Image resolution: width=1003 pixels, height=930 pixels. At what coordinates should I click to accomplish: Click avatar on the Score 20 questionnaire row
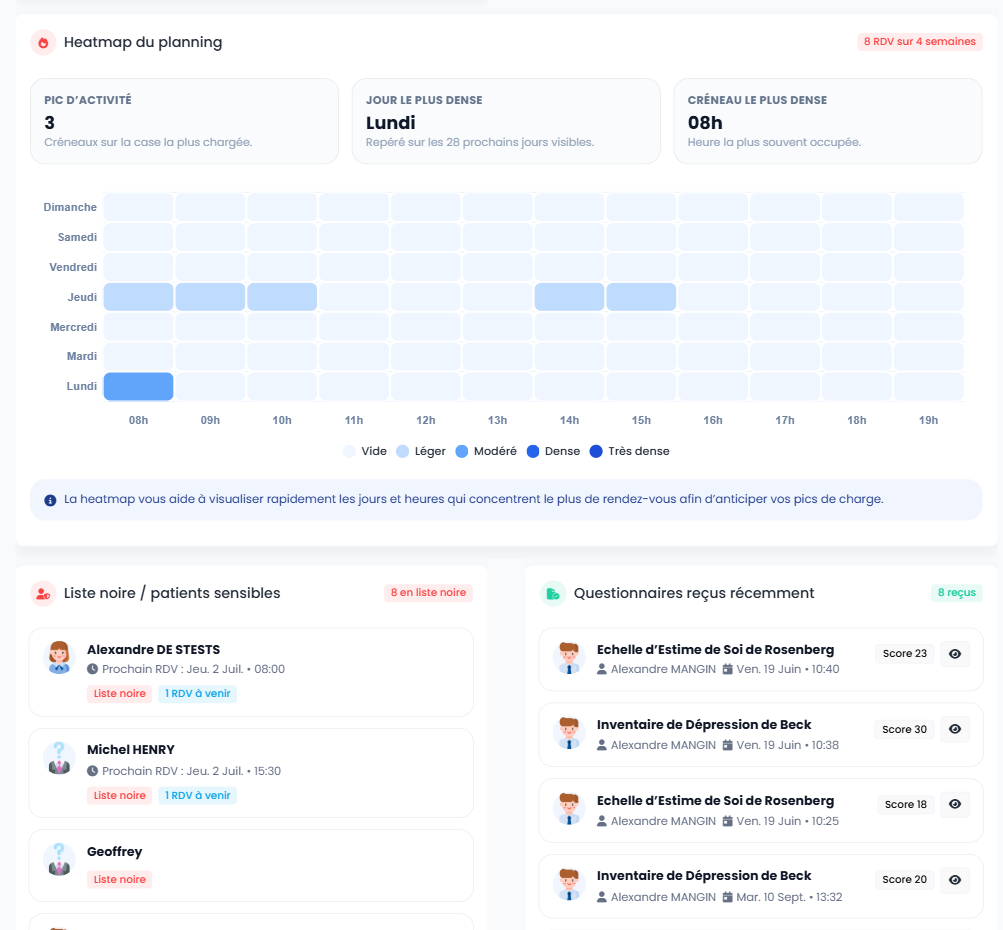[x=569, y=885]
